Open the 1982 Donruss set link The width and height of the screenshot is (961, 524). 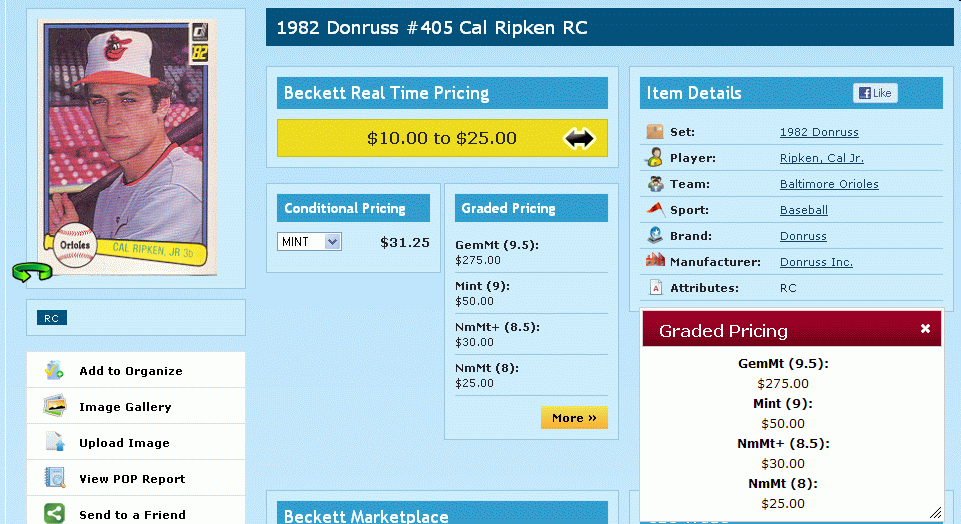[819, 132]
